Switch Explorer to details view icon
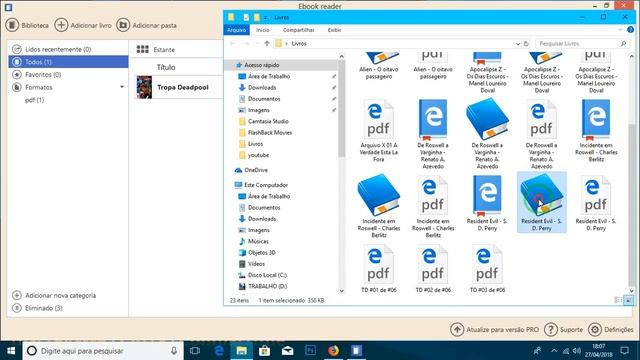 (618, 300)
